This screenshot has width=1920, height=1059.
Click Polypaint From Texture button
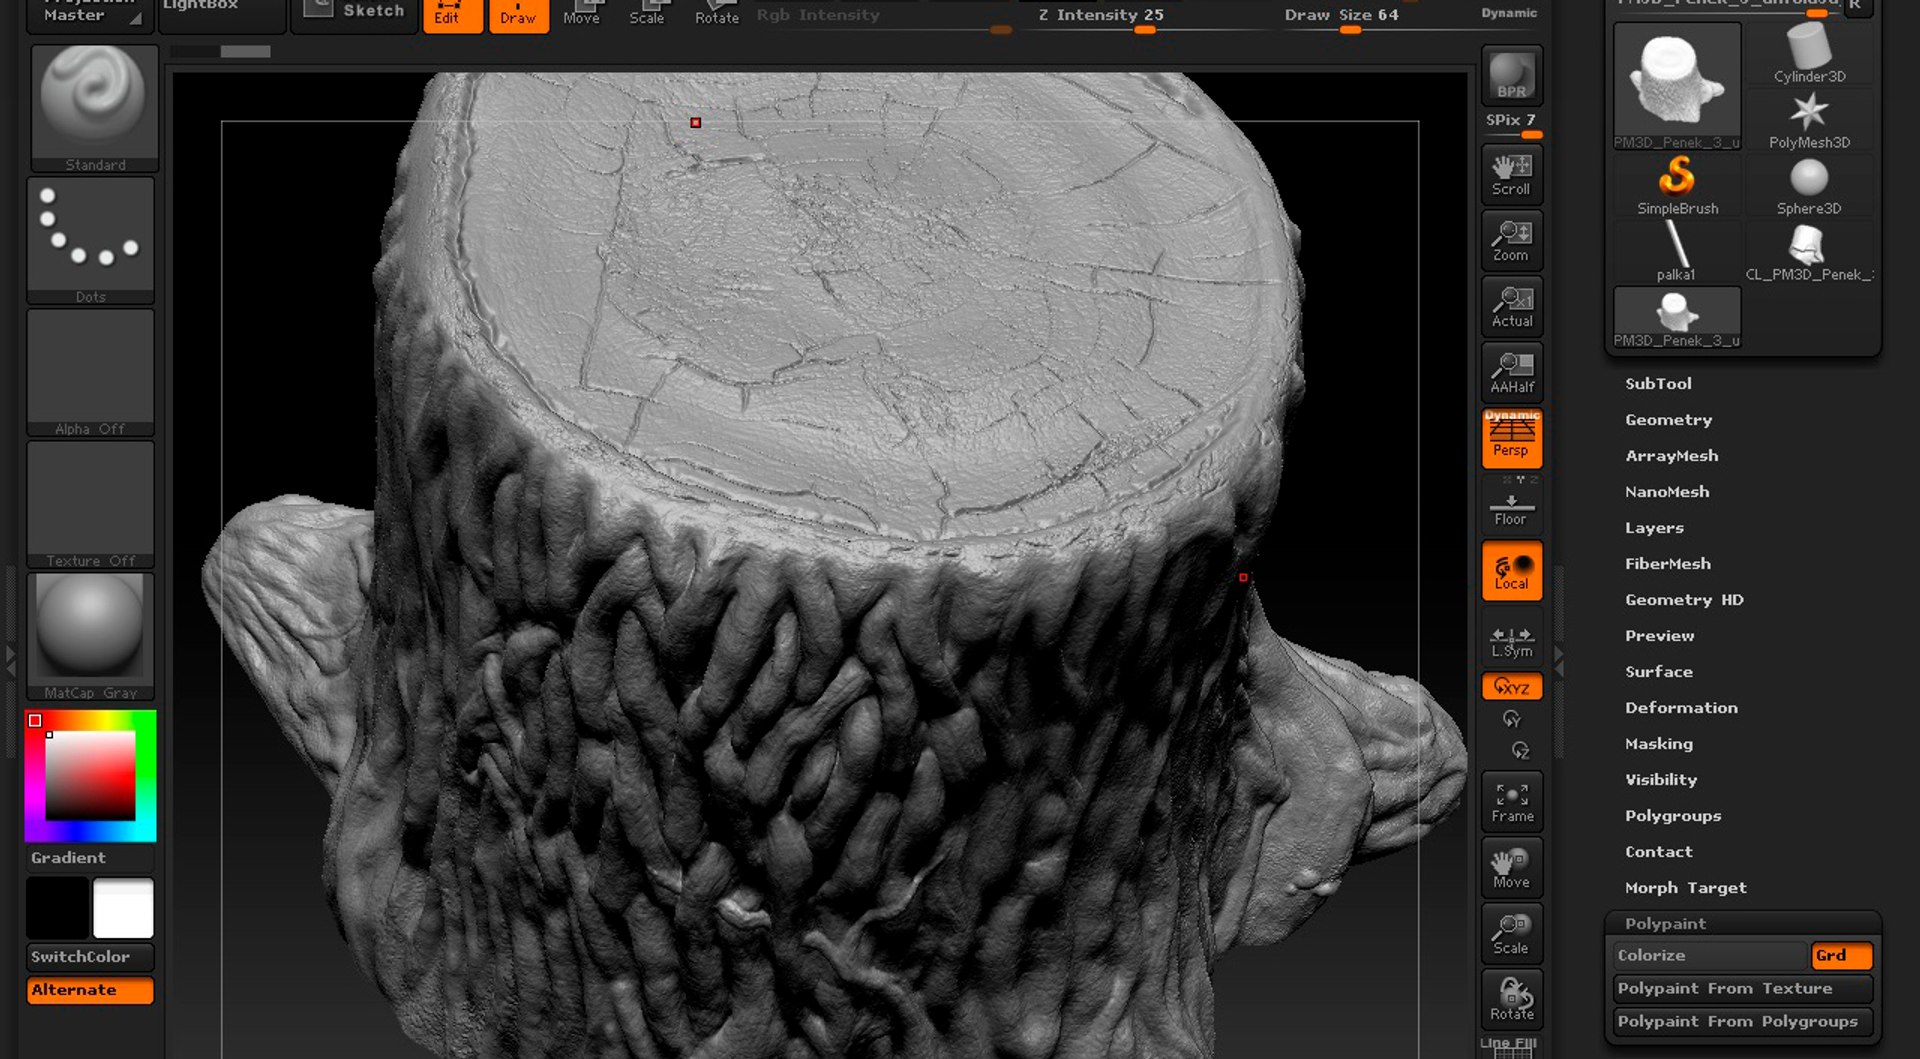(1742, 989)
